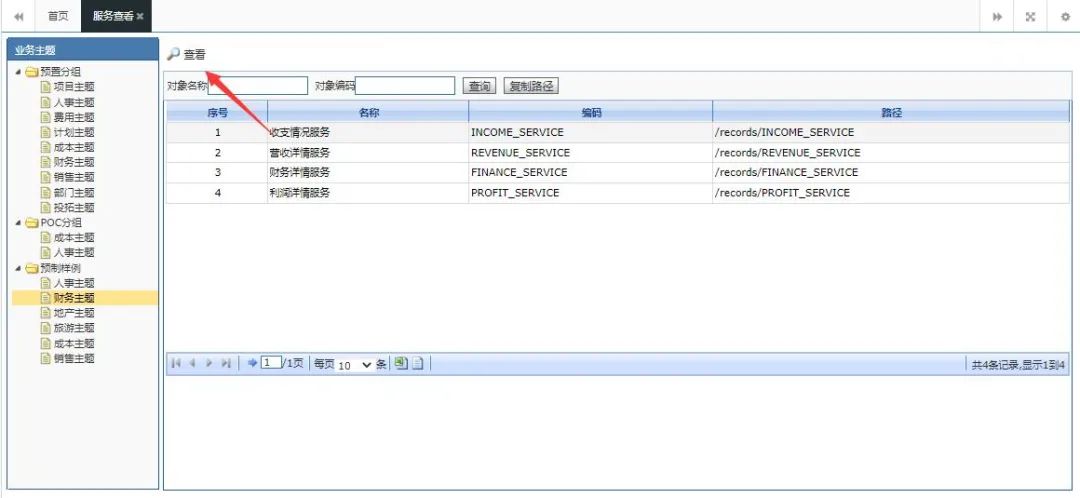The width and height of the screenshot is (1080, 498).
Task: Click the folder icon of 预置分组
Action: coord(32,72)
